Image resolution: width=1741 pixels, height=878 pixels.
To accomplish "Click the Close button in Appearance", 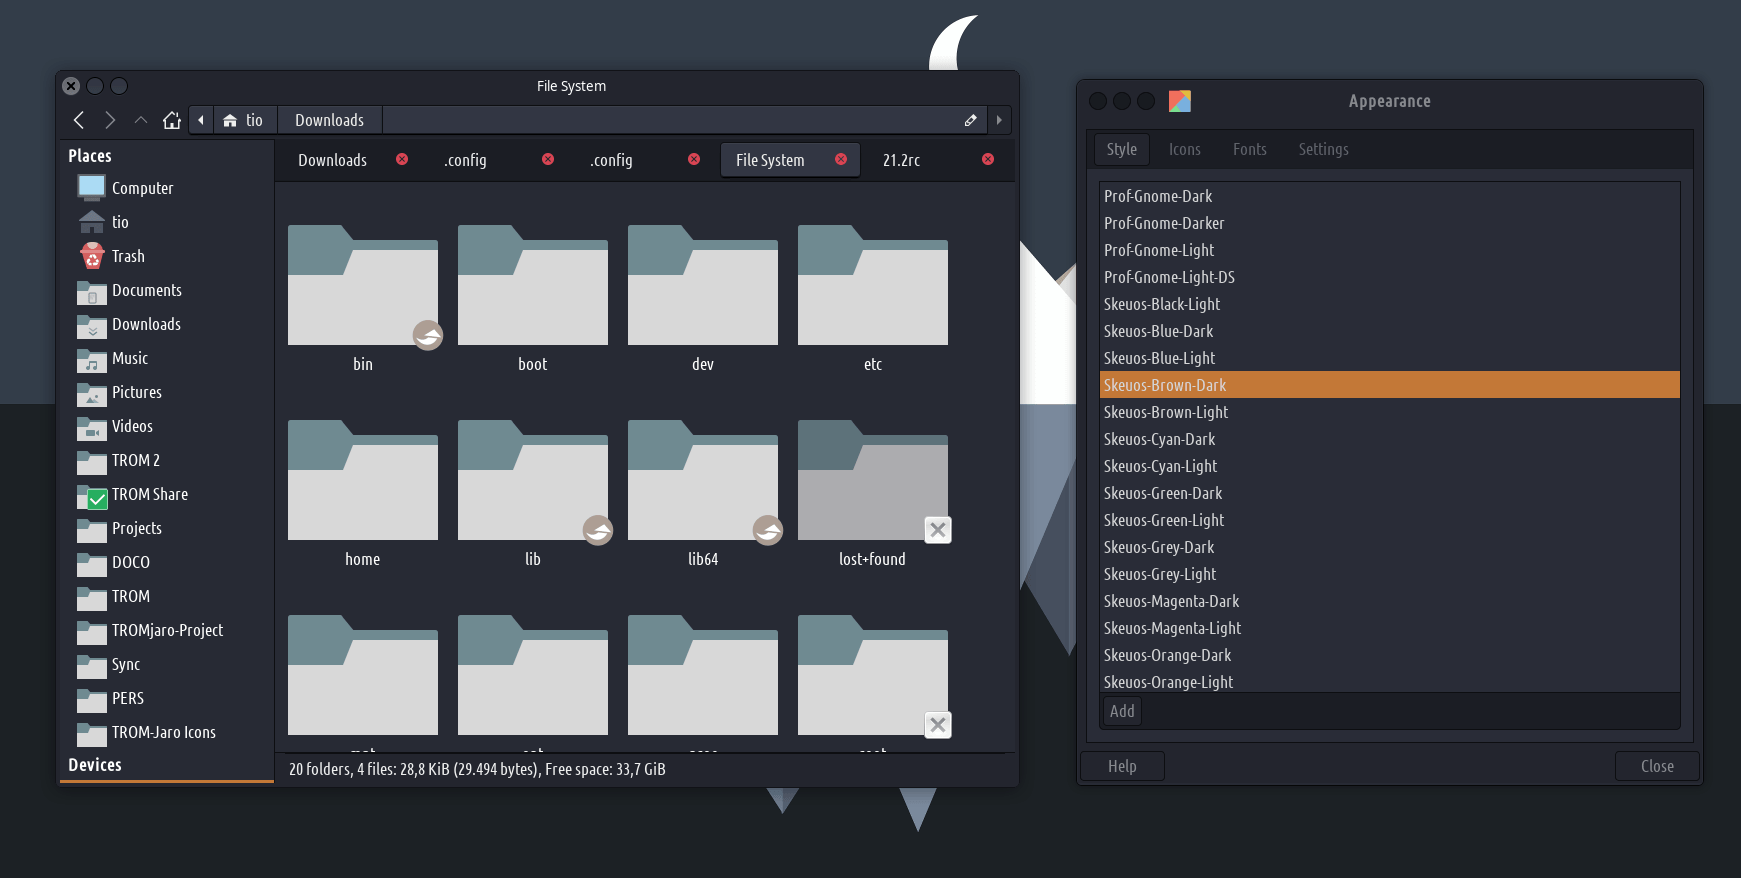I will [x=1656, y=766].
